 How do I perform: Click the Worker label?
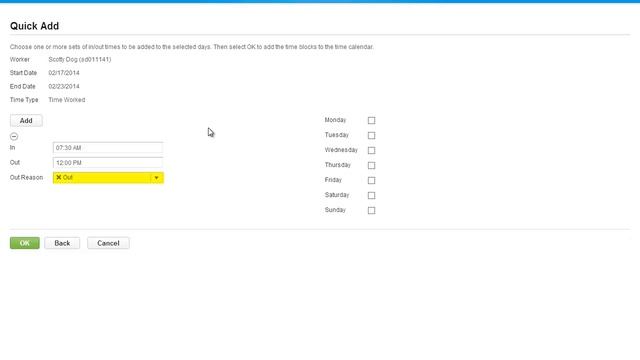tap(20, 60)
